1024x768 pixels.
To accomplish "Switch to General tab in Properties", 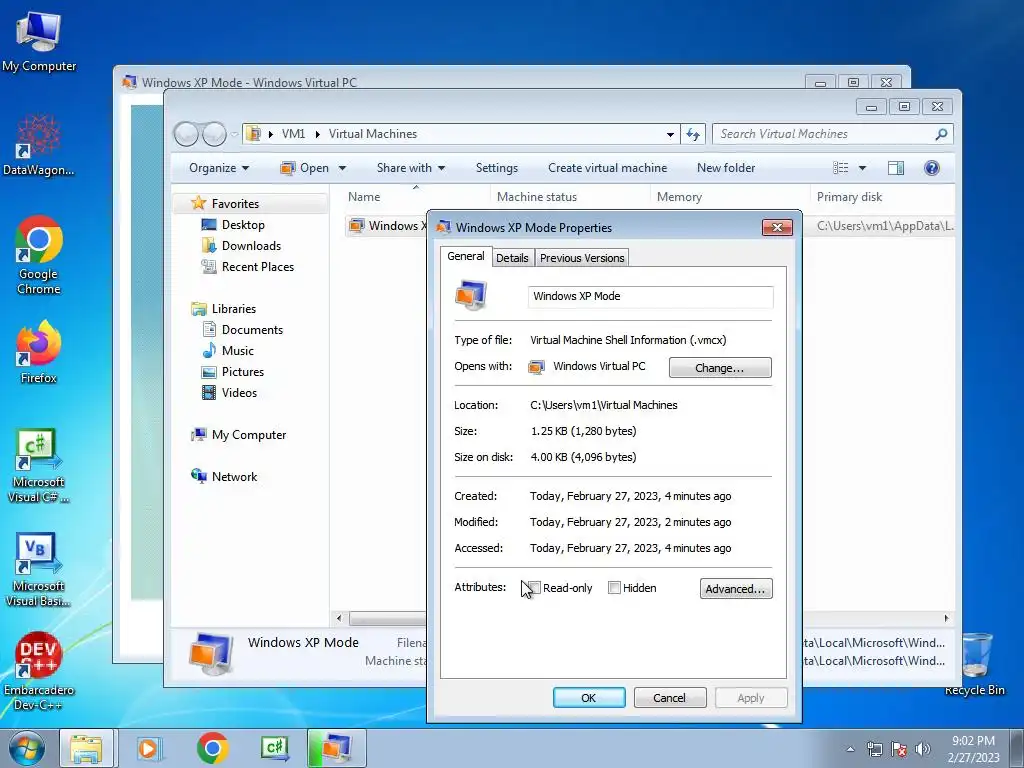I will click(x=466, y=256).
